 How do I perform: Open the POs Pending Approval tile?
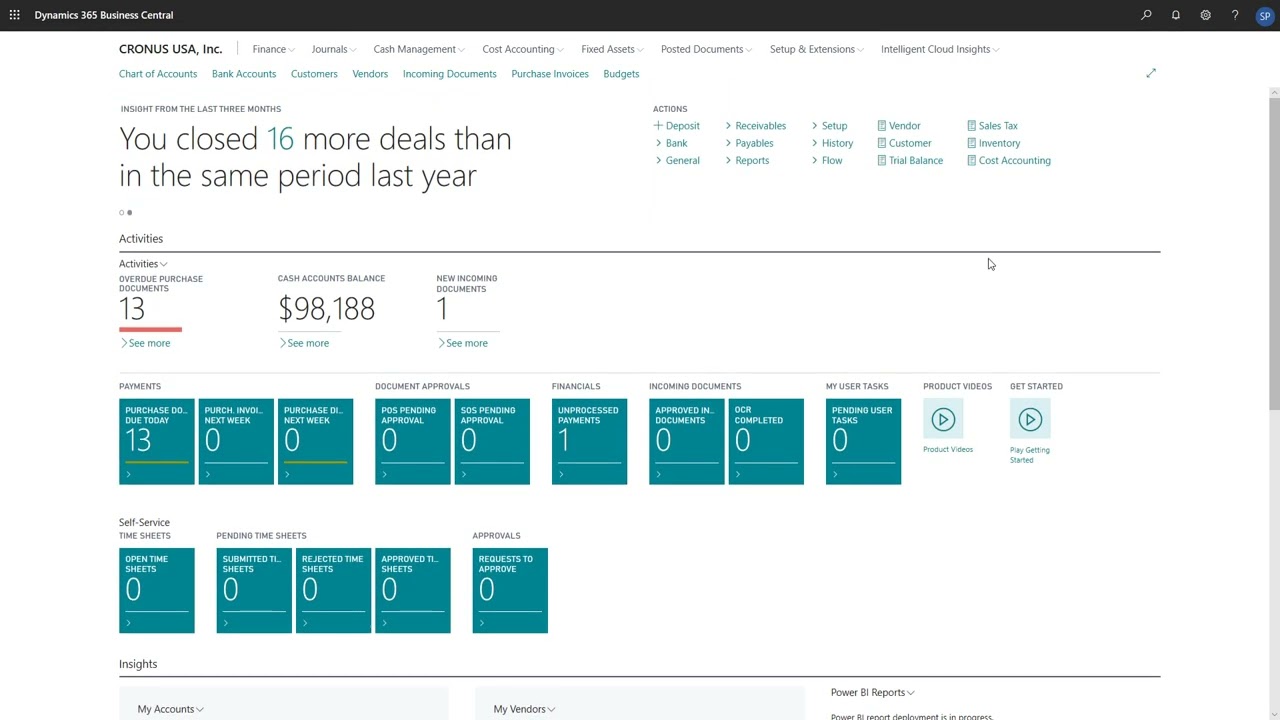tap(413, 441)
